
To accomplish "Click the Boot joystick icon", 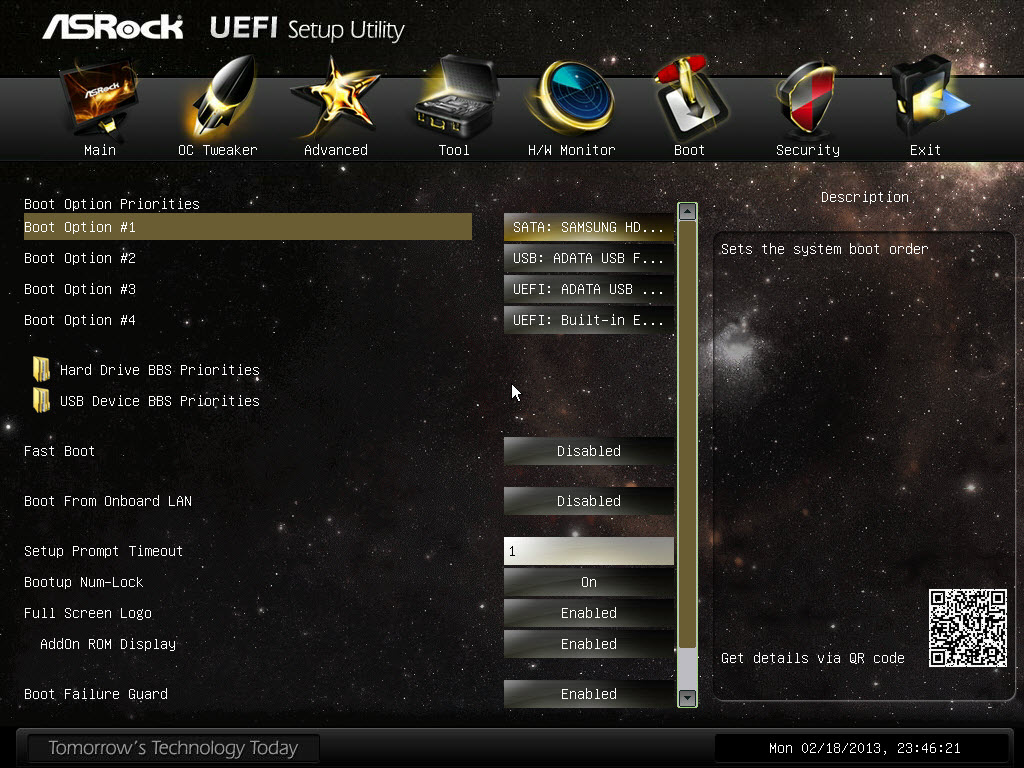I will (691, 98).
